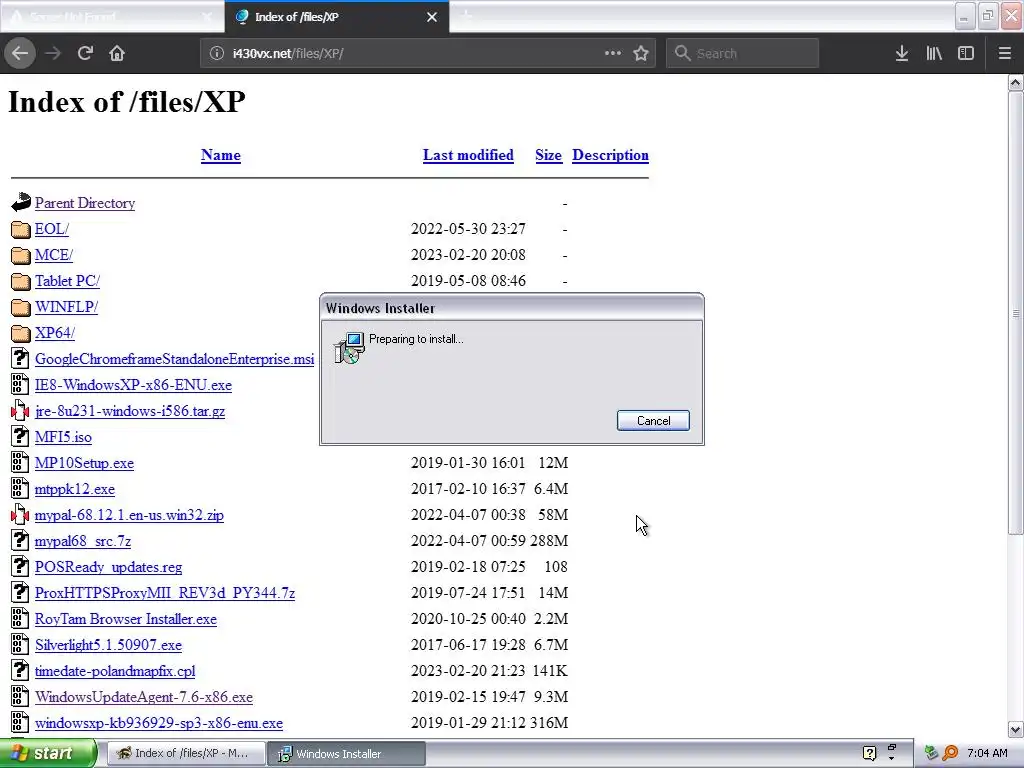Download mtppk12.exe file
This screenshot has height=768, width=1024.
point(75,489)
